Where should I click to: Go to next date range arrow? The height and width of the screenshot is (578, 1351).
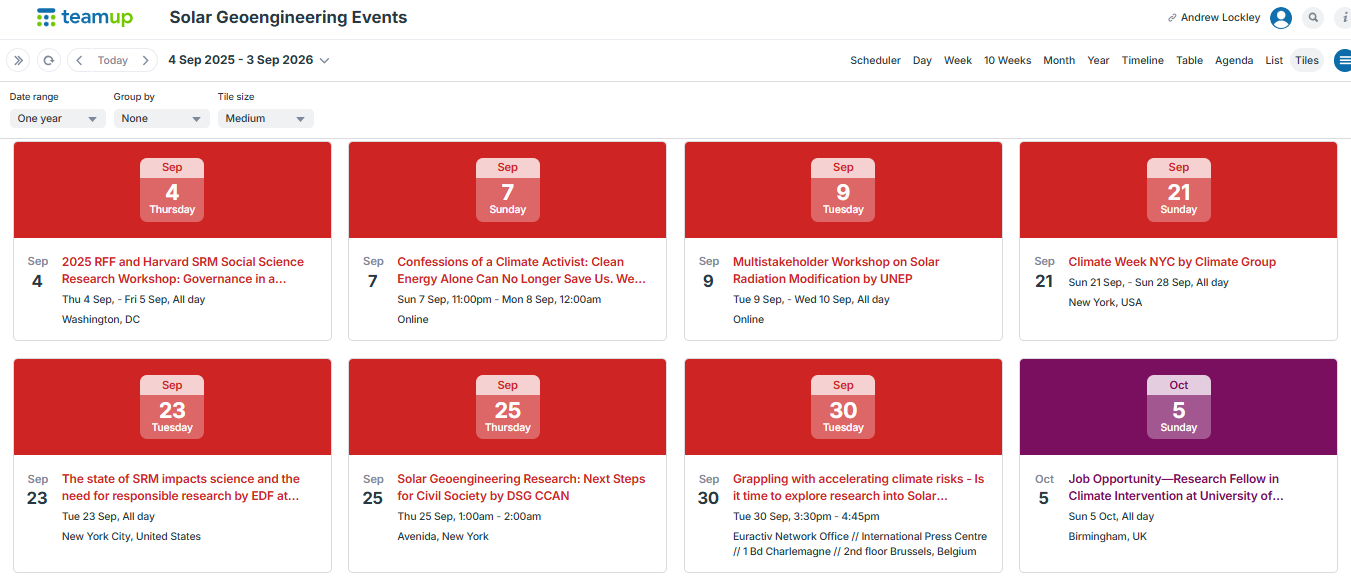click(x=146, y=60)
